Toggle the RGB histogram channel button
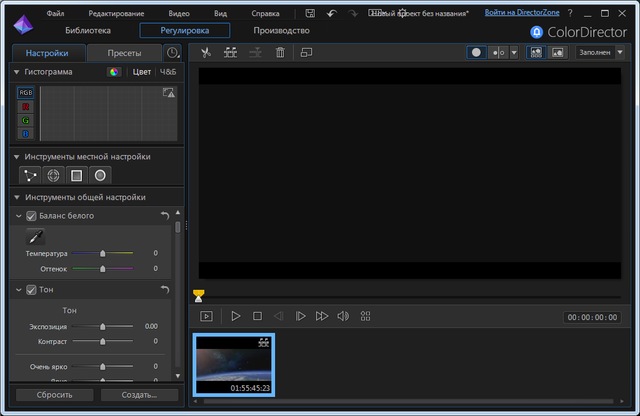The height and width of the screenshot is (416, 640). point(26,92)
